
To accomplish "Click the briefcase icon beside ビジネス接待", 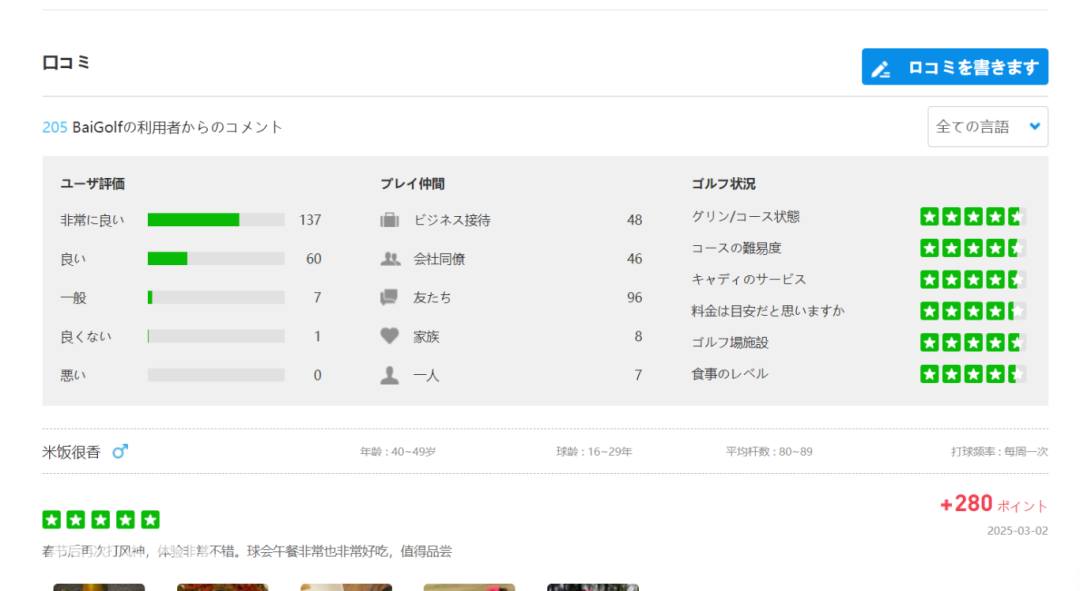I will click(x=389, y=220).
